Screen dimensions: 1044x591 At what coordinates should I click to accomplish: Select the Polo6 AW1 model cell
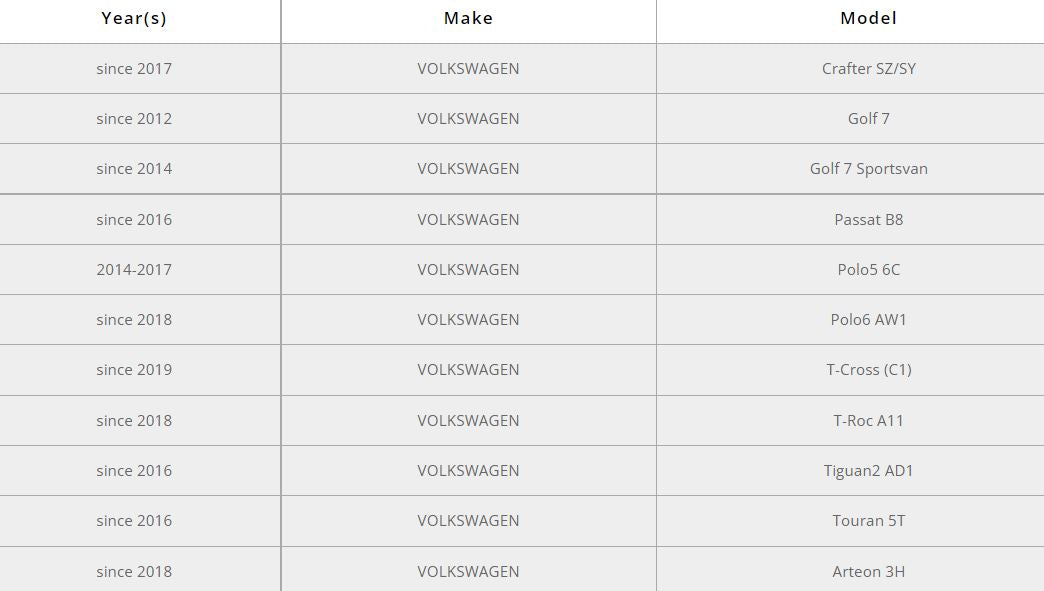[868, 320]
